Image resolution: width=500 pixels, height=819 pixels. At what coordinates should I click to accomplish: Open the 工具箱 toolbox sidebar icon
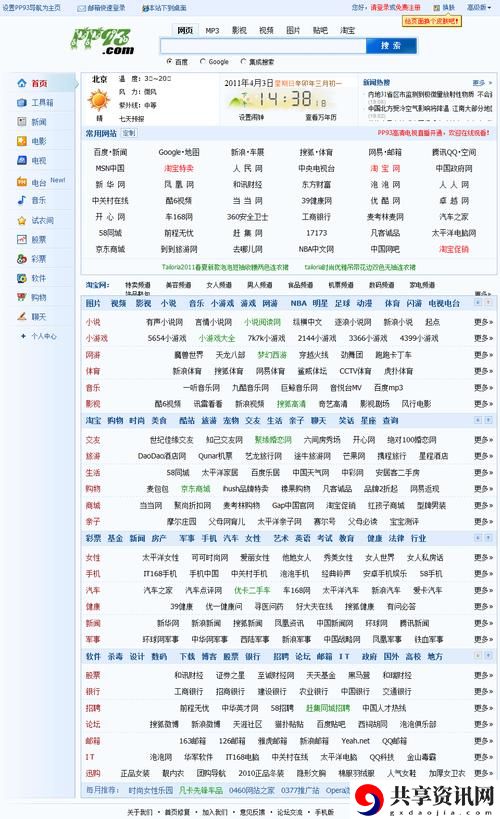22,102
